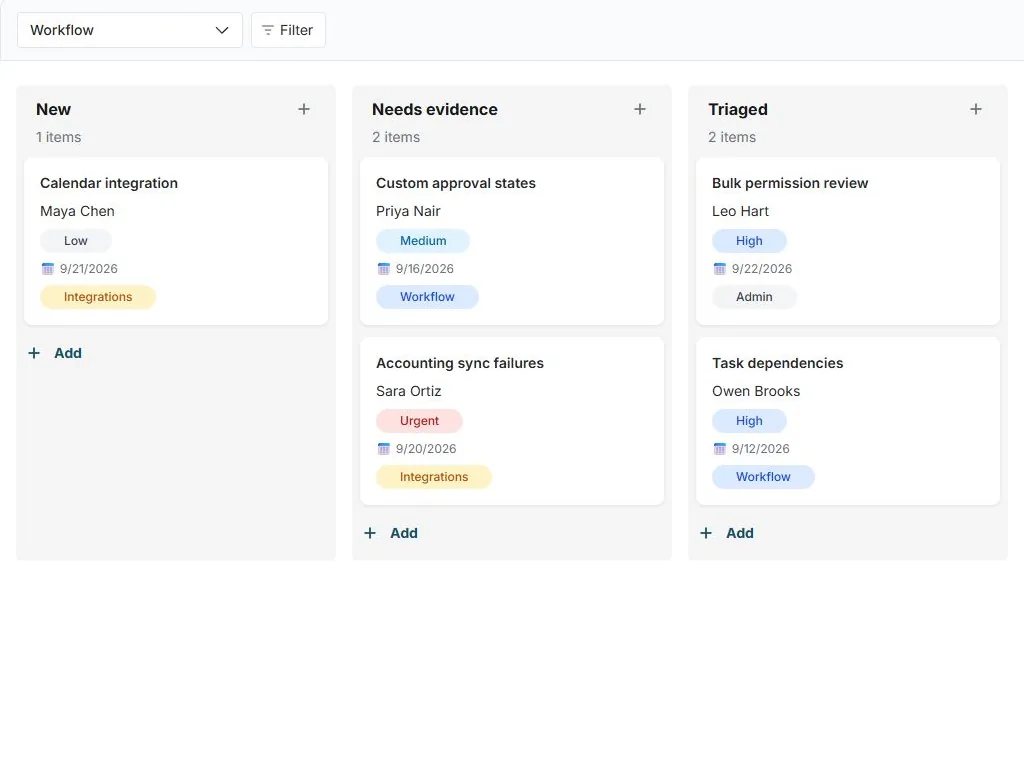
Task: Click the High tag on Bulk permission review
Action: tap(749, 241)
